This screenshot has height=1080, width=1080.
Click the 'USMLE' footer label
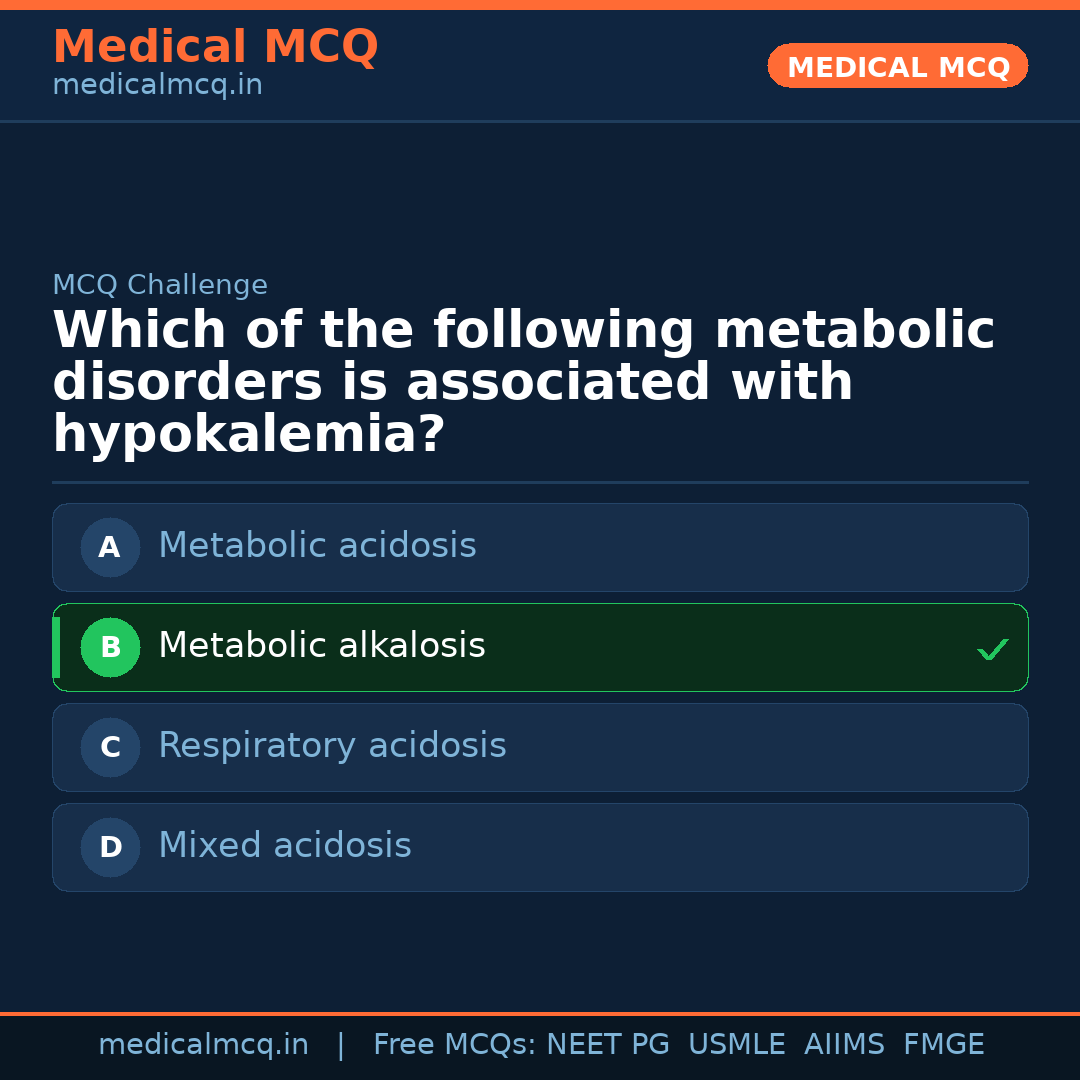pos(737,1043)
